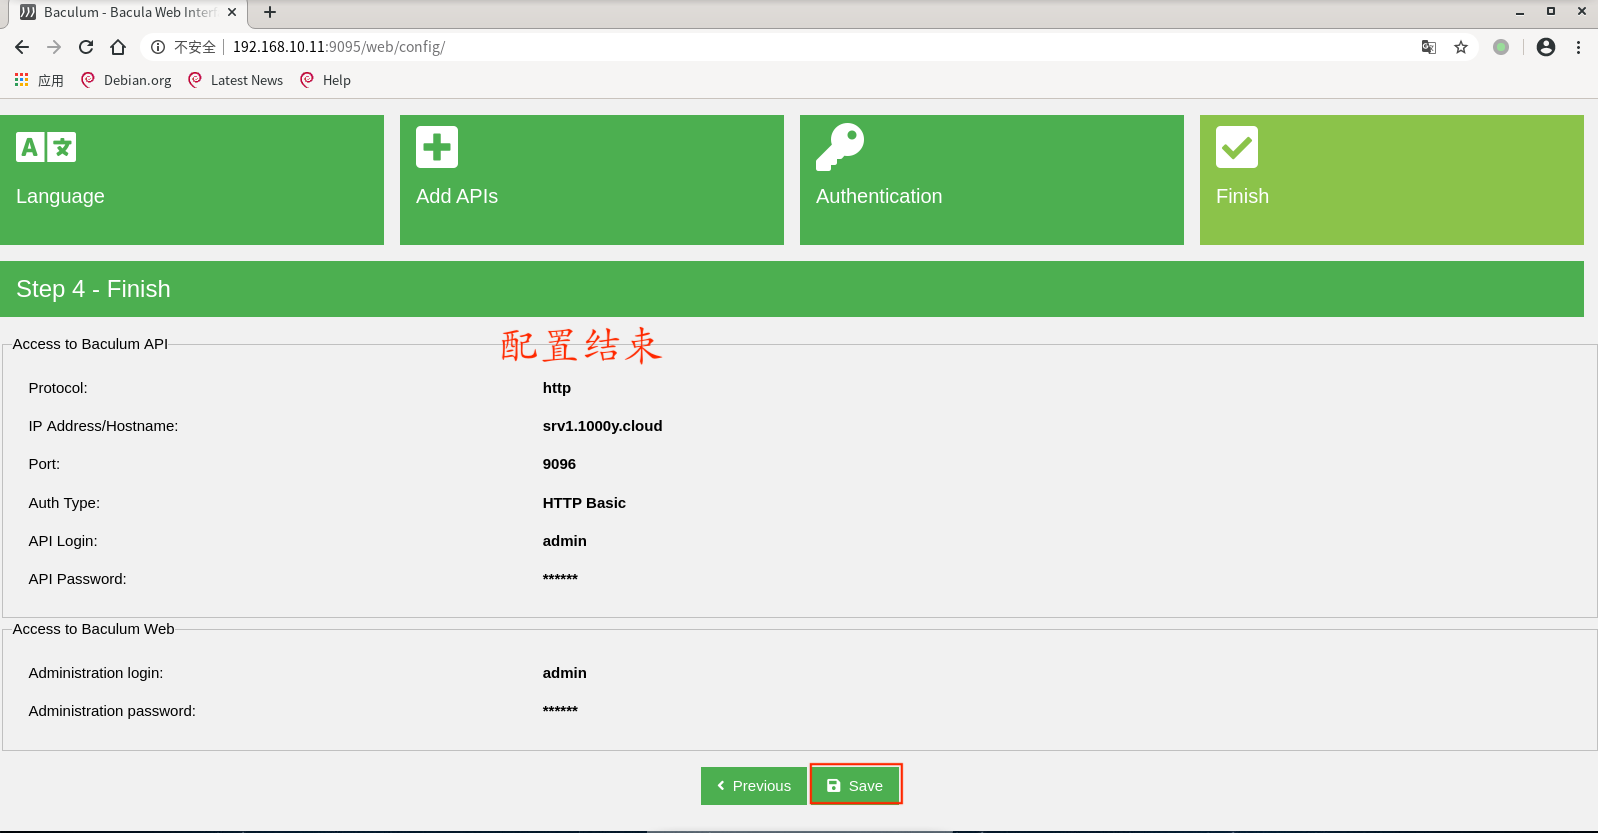Viewport: 1598px width, 833px height.
Task: Bookmark this page with the star icon
Action: pyautogui.click(x=1461, y=47)
